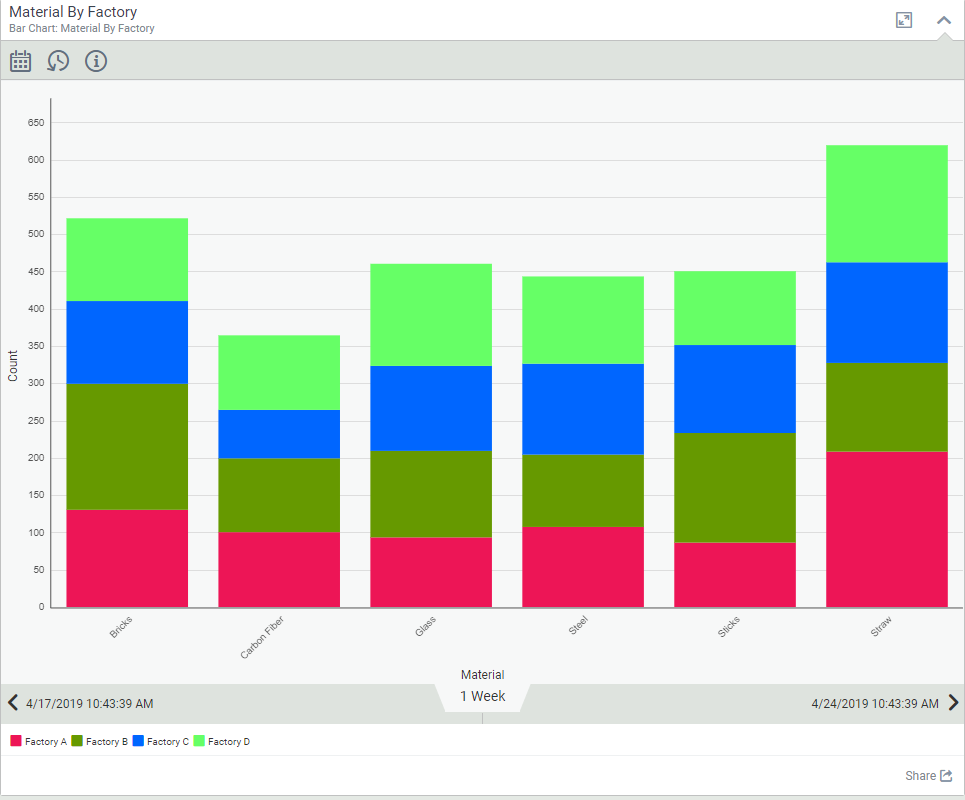The width and height of the screenshot is (965, 800).
Task: Open the 1 Week time range selector
Action: point(482,696)
